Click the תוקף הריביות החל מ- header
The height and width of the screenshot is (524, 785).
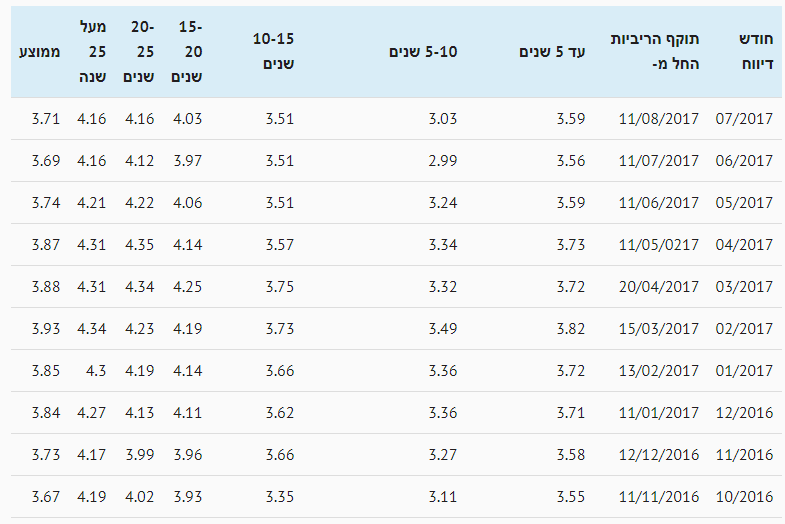655,52
